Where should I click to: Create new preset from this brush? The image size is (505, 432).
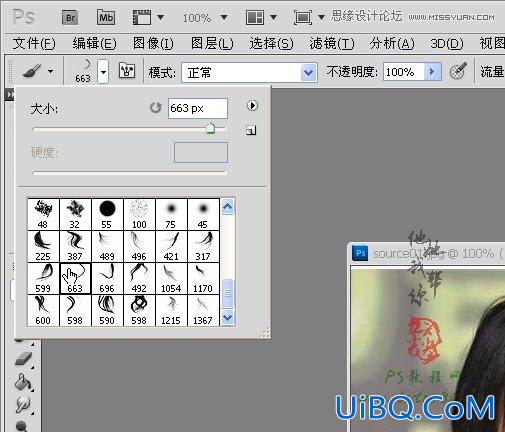[251, 130]
